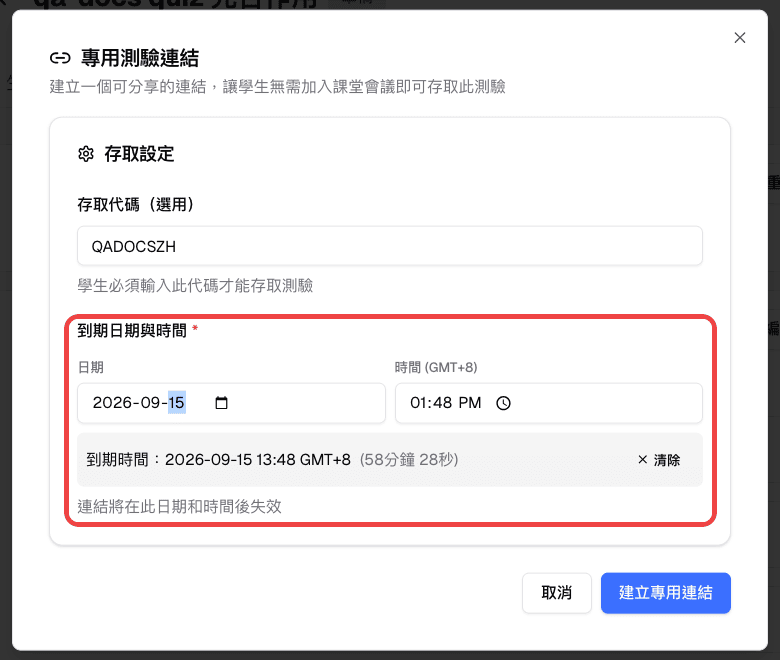Open the calendar picker icon in date field
780x660 pixels.
coord(221,402)
